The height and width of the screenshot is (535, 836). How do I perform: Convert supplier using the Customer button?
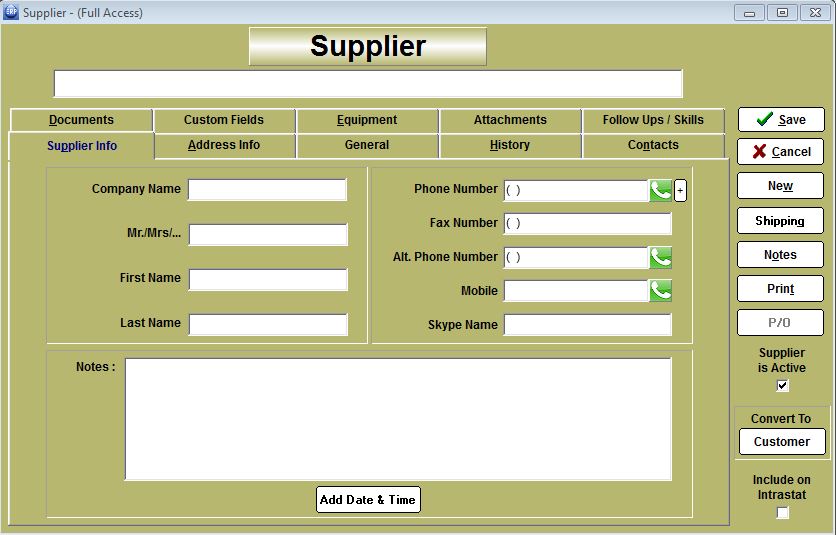tap(781, 442)
